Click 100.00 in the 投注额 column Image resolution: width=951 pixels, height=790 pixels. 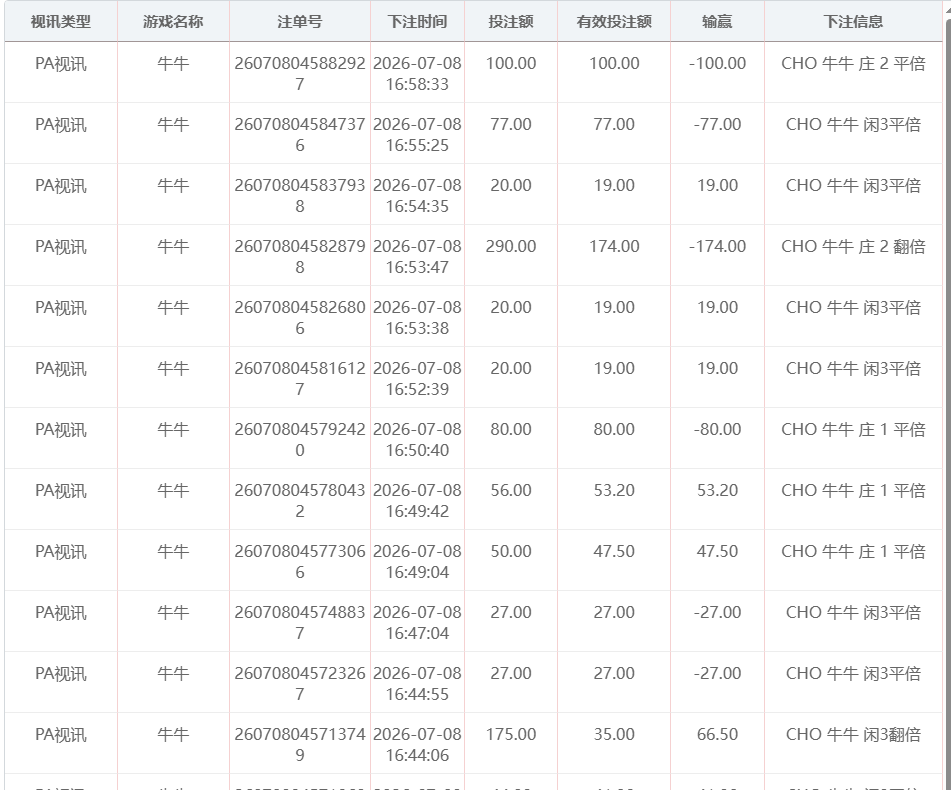click(x=511, y=63)
